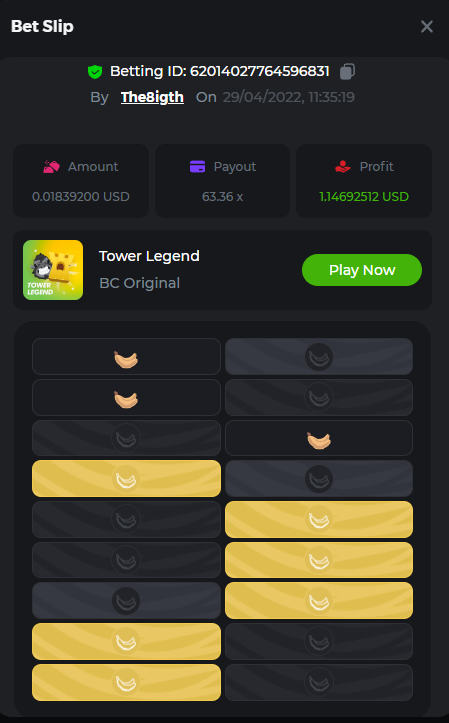449x723 pixels.
Task: Close the Bet Slip panel
Action: click(427, 27)
